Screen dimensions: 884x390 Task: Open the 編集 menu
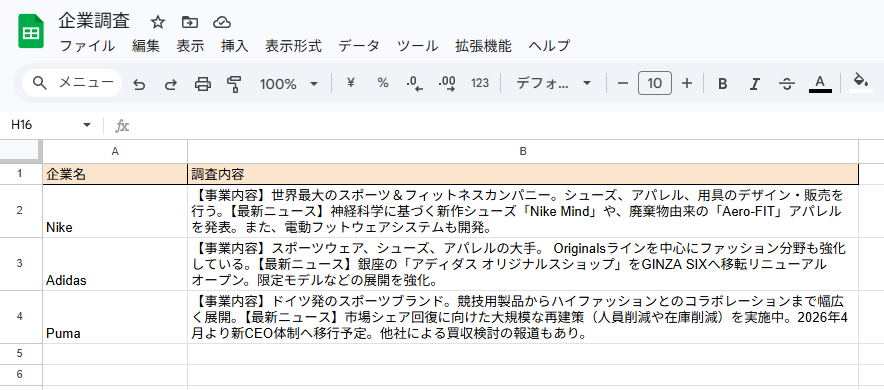click(x=146, y=46)
